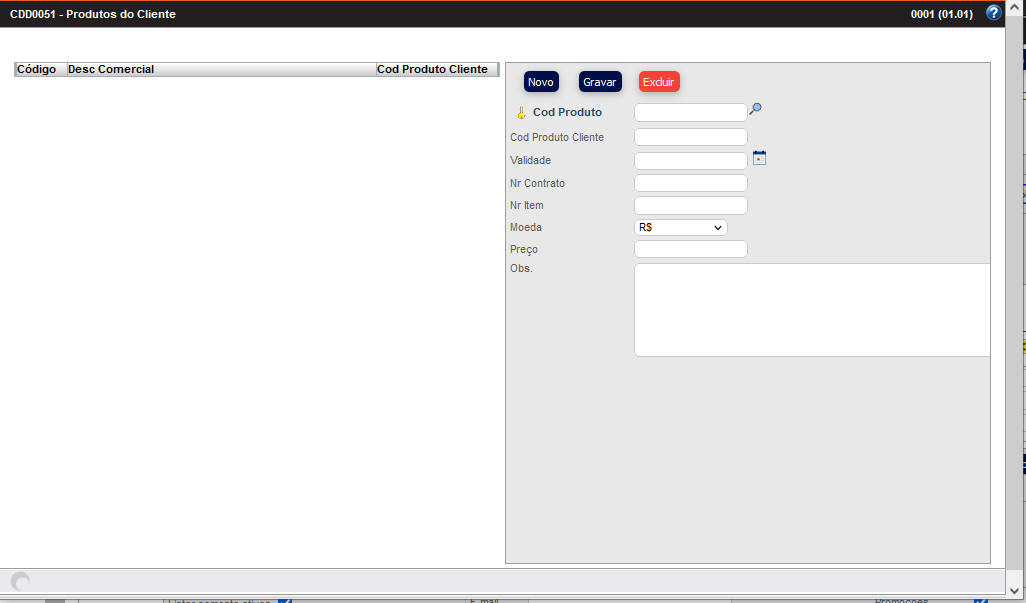
Task: Expand the Moeda currency dropdown
Action: 681,228
